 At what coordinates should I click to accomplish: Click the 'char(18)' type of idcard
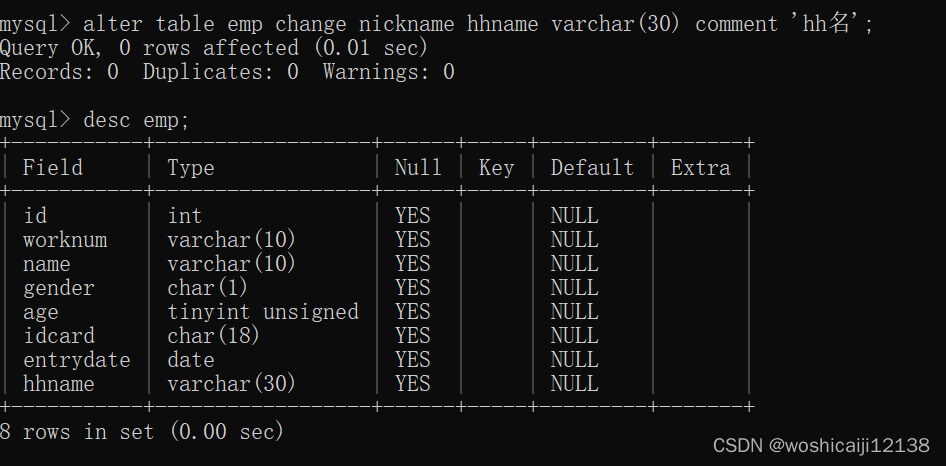pos(214,336)
